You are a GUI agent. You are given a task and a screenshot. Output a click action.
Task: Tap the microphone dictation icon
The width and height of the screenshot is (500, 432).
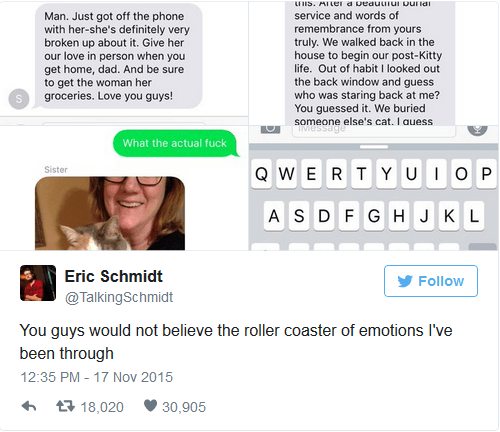pos(477,129)
